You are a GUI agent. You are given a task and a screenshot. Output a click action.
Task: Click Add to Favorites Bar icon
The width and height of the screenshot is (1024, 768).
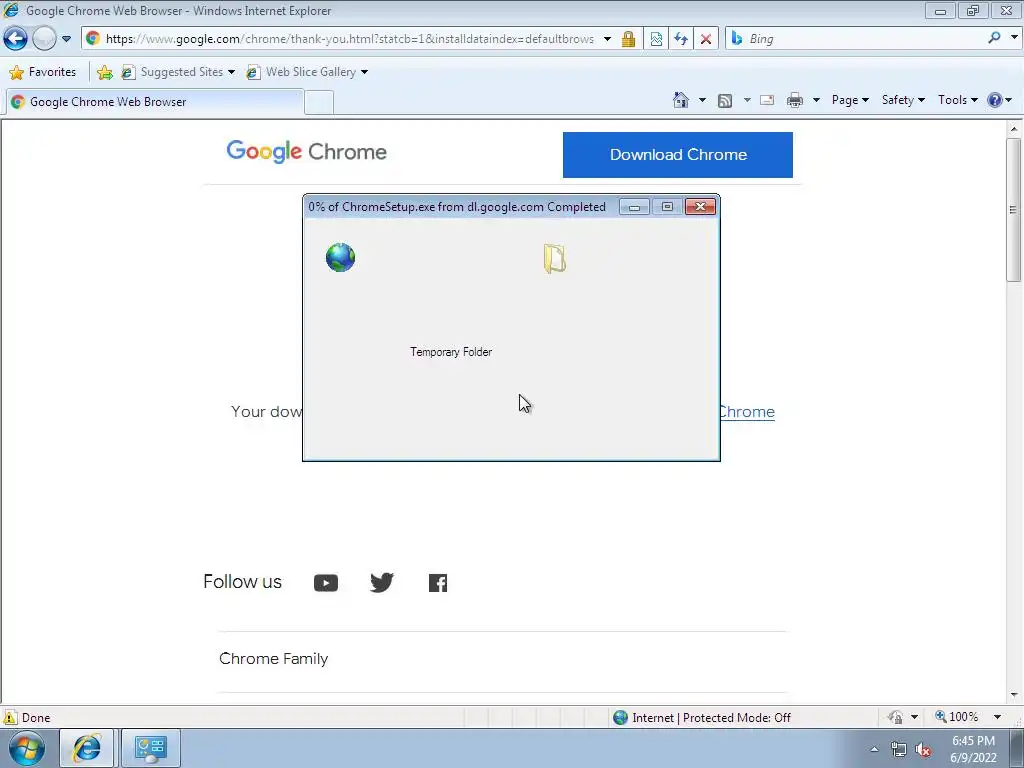tap(104, 72)
